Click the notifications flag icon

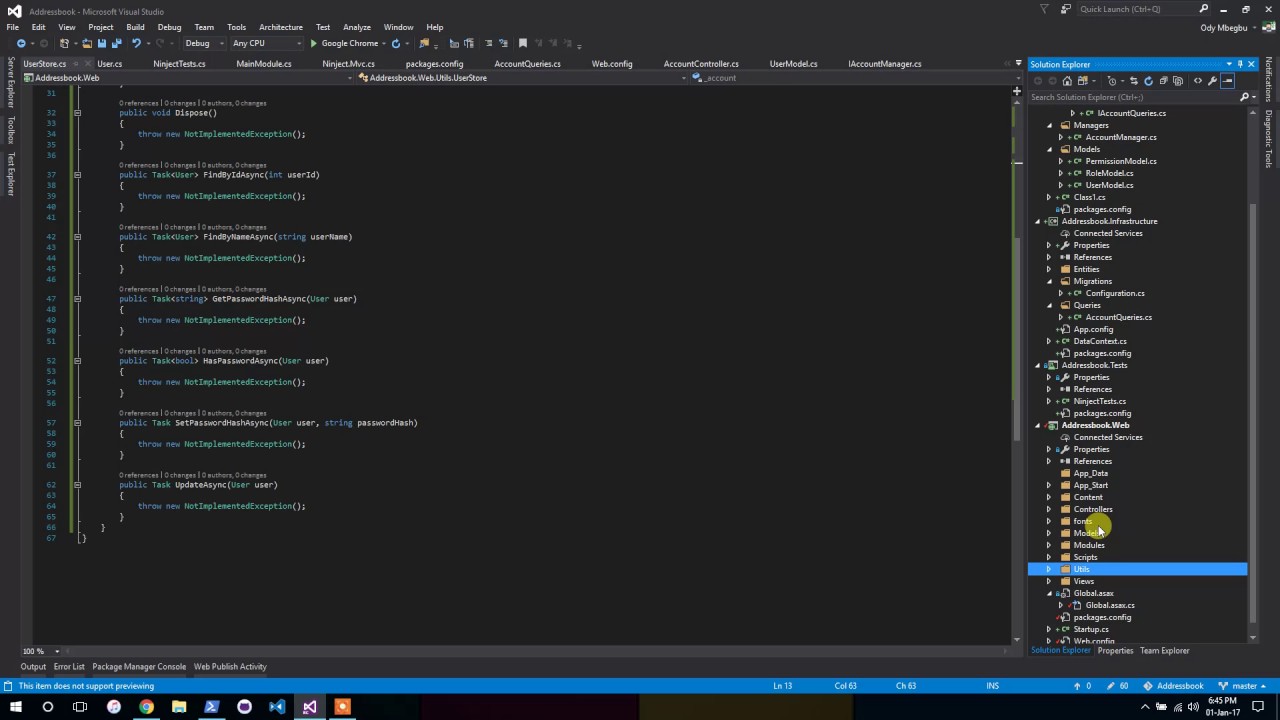coord(1044,9)
